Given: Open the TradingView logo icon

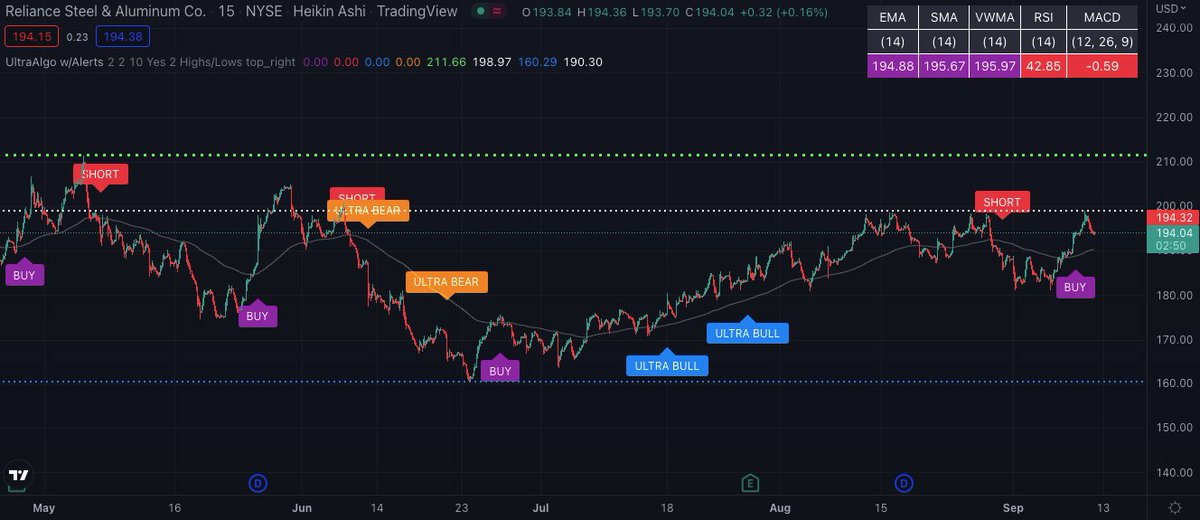Looking at the screenshot, I should [17, 475].
